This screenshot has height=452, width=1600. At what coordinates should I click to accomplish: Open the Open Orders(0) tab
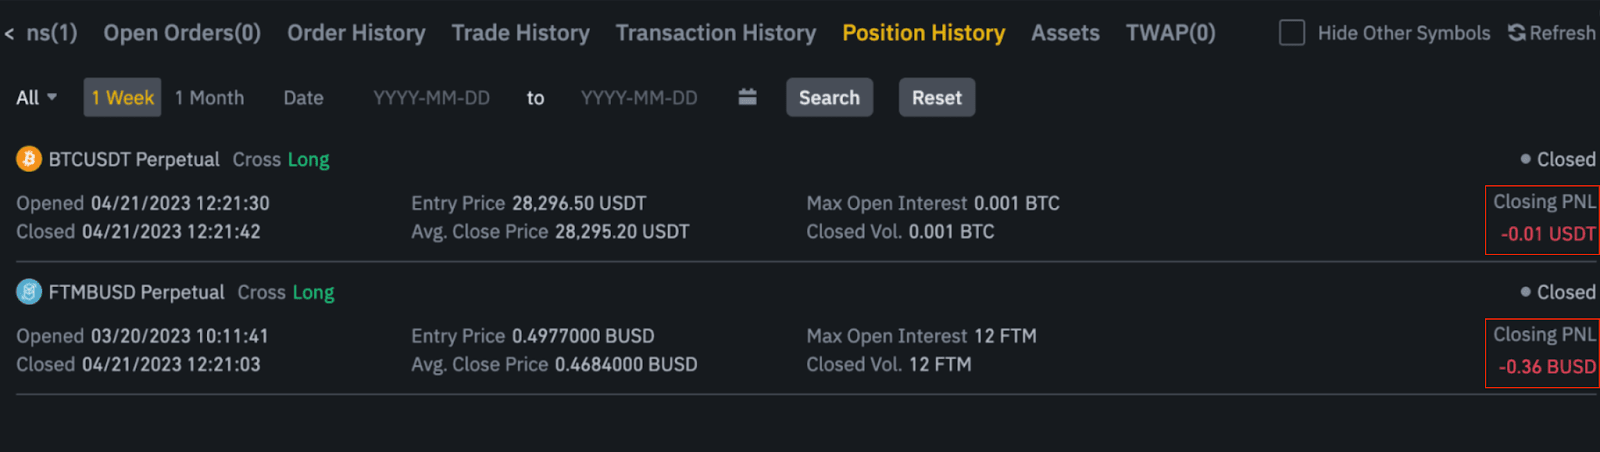pos(182,33)
